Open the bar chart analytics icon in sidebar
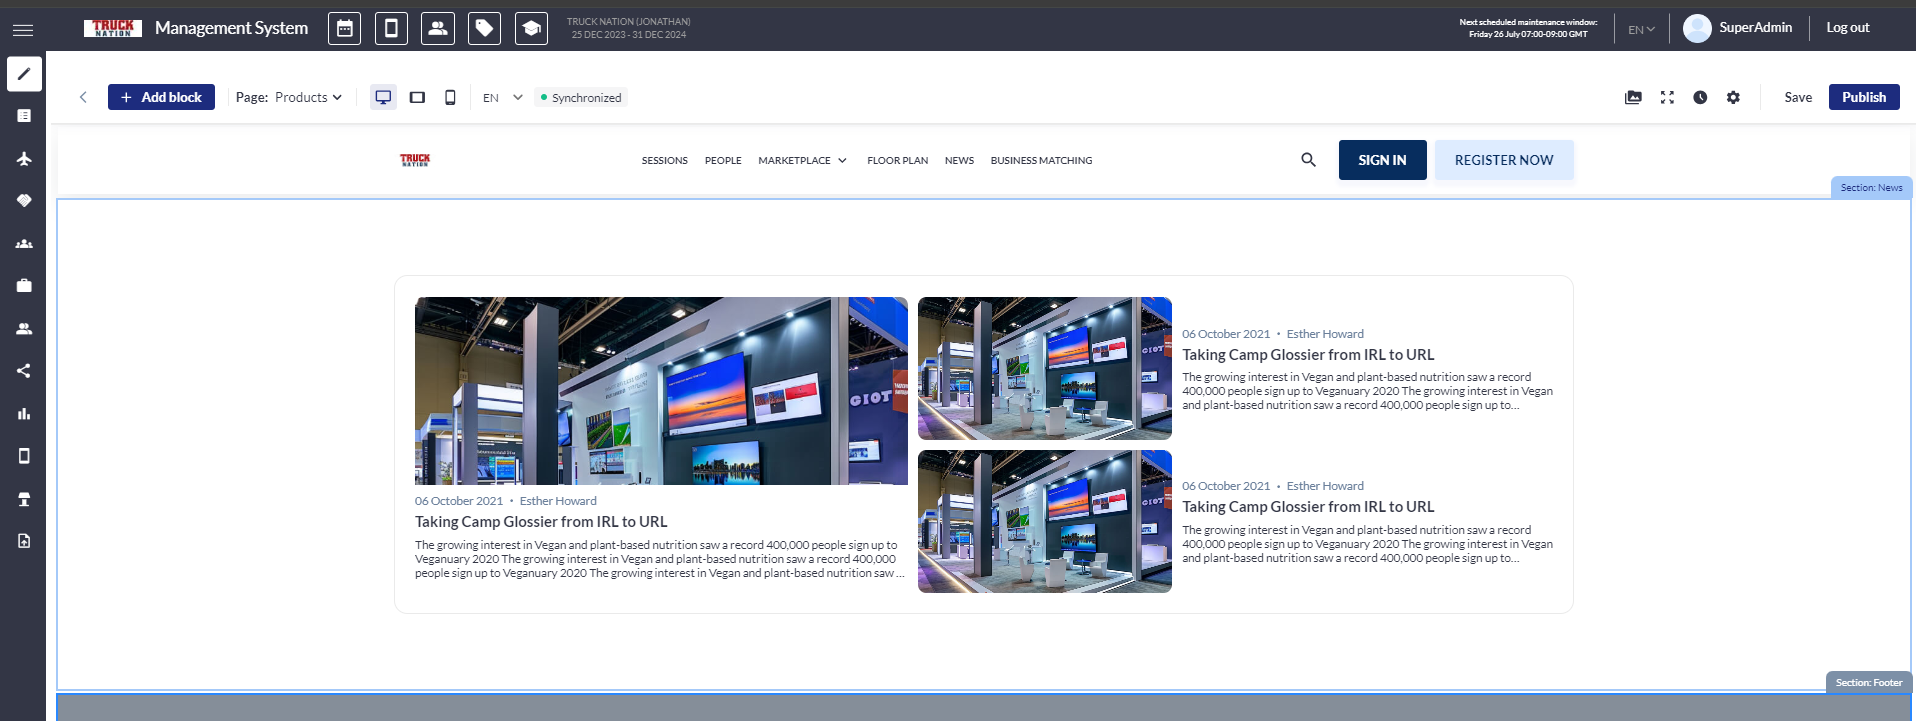This screenshot has width=1916, height=721. pos(24,414)
